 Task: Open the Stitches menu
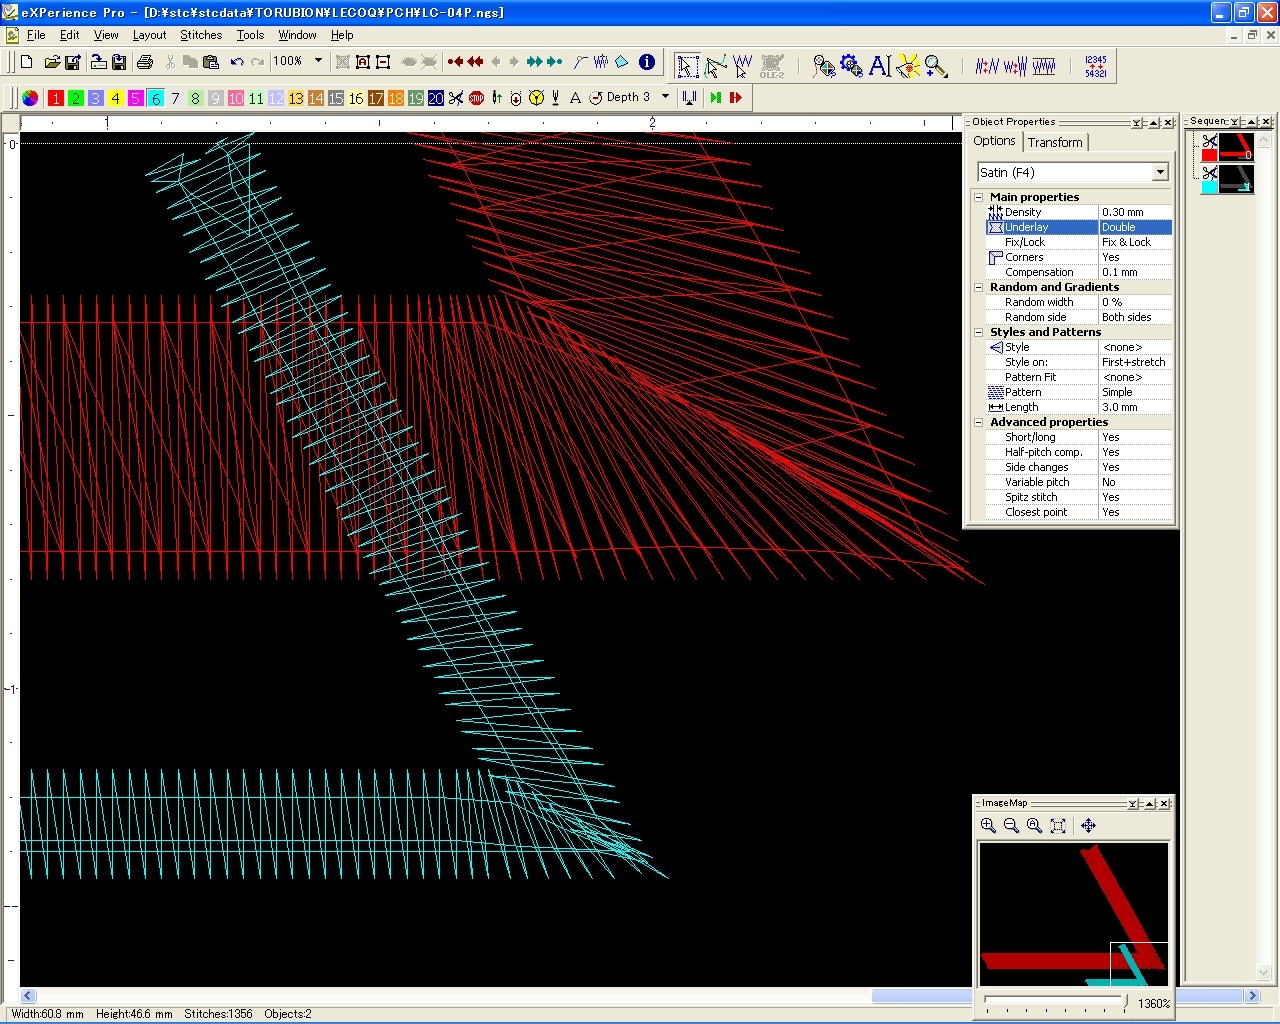pyautogui.click(x=201, y=35)
